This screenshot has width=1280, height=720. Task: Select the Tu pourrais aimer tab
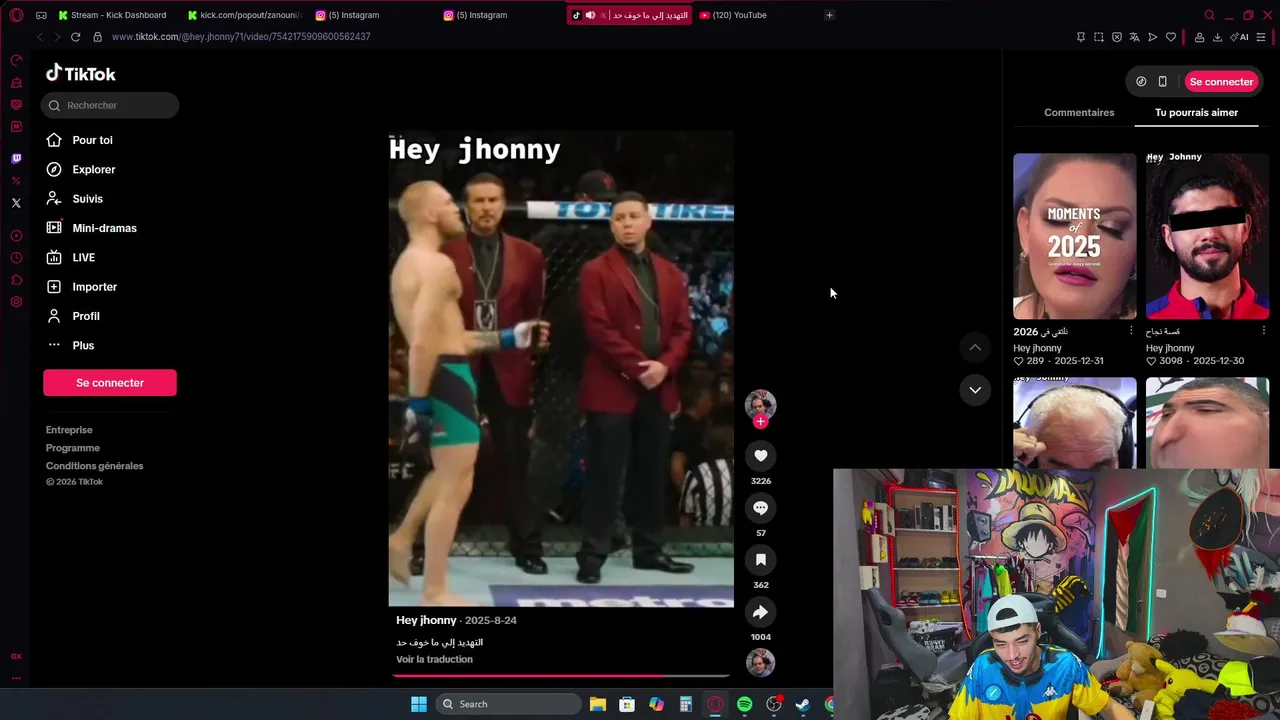pos(1196,113)
